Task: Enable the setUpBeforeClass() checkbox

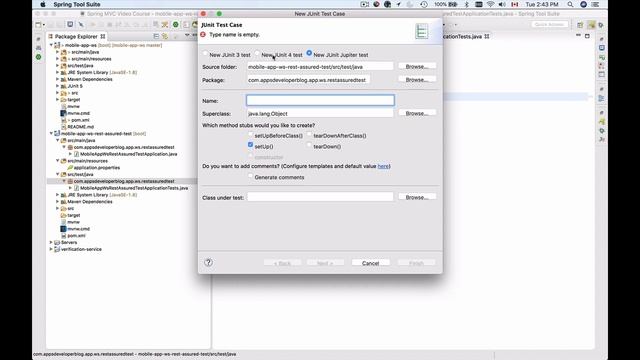Action: [250, 134]
